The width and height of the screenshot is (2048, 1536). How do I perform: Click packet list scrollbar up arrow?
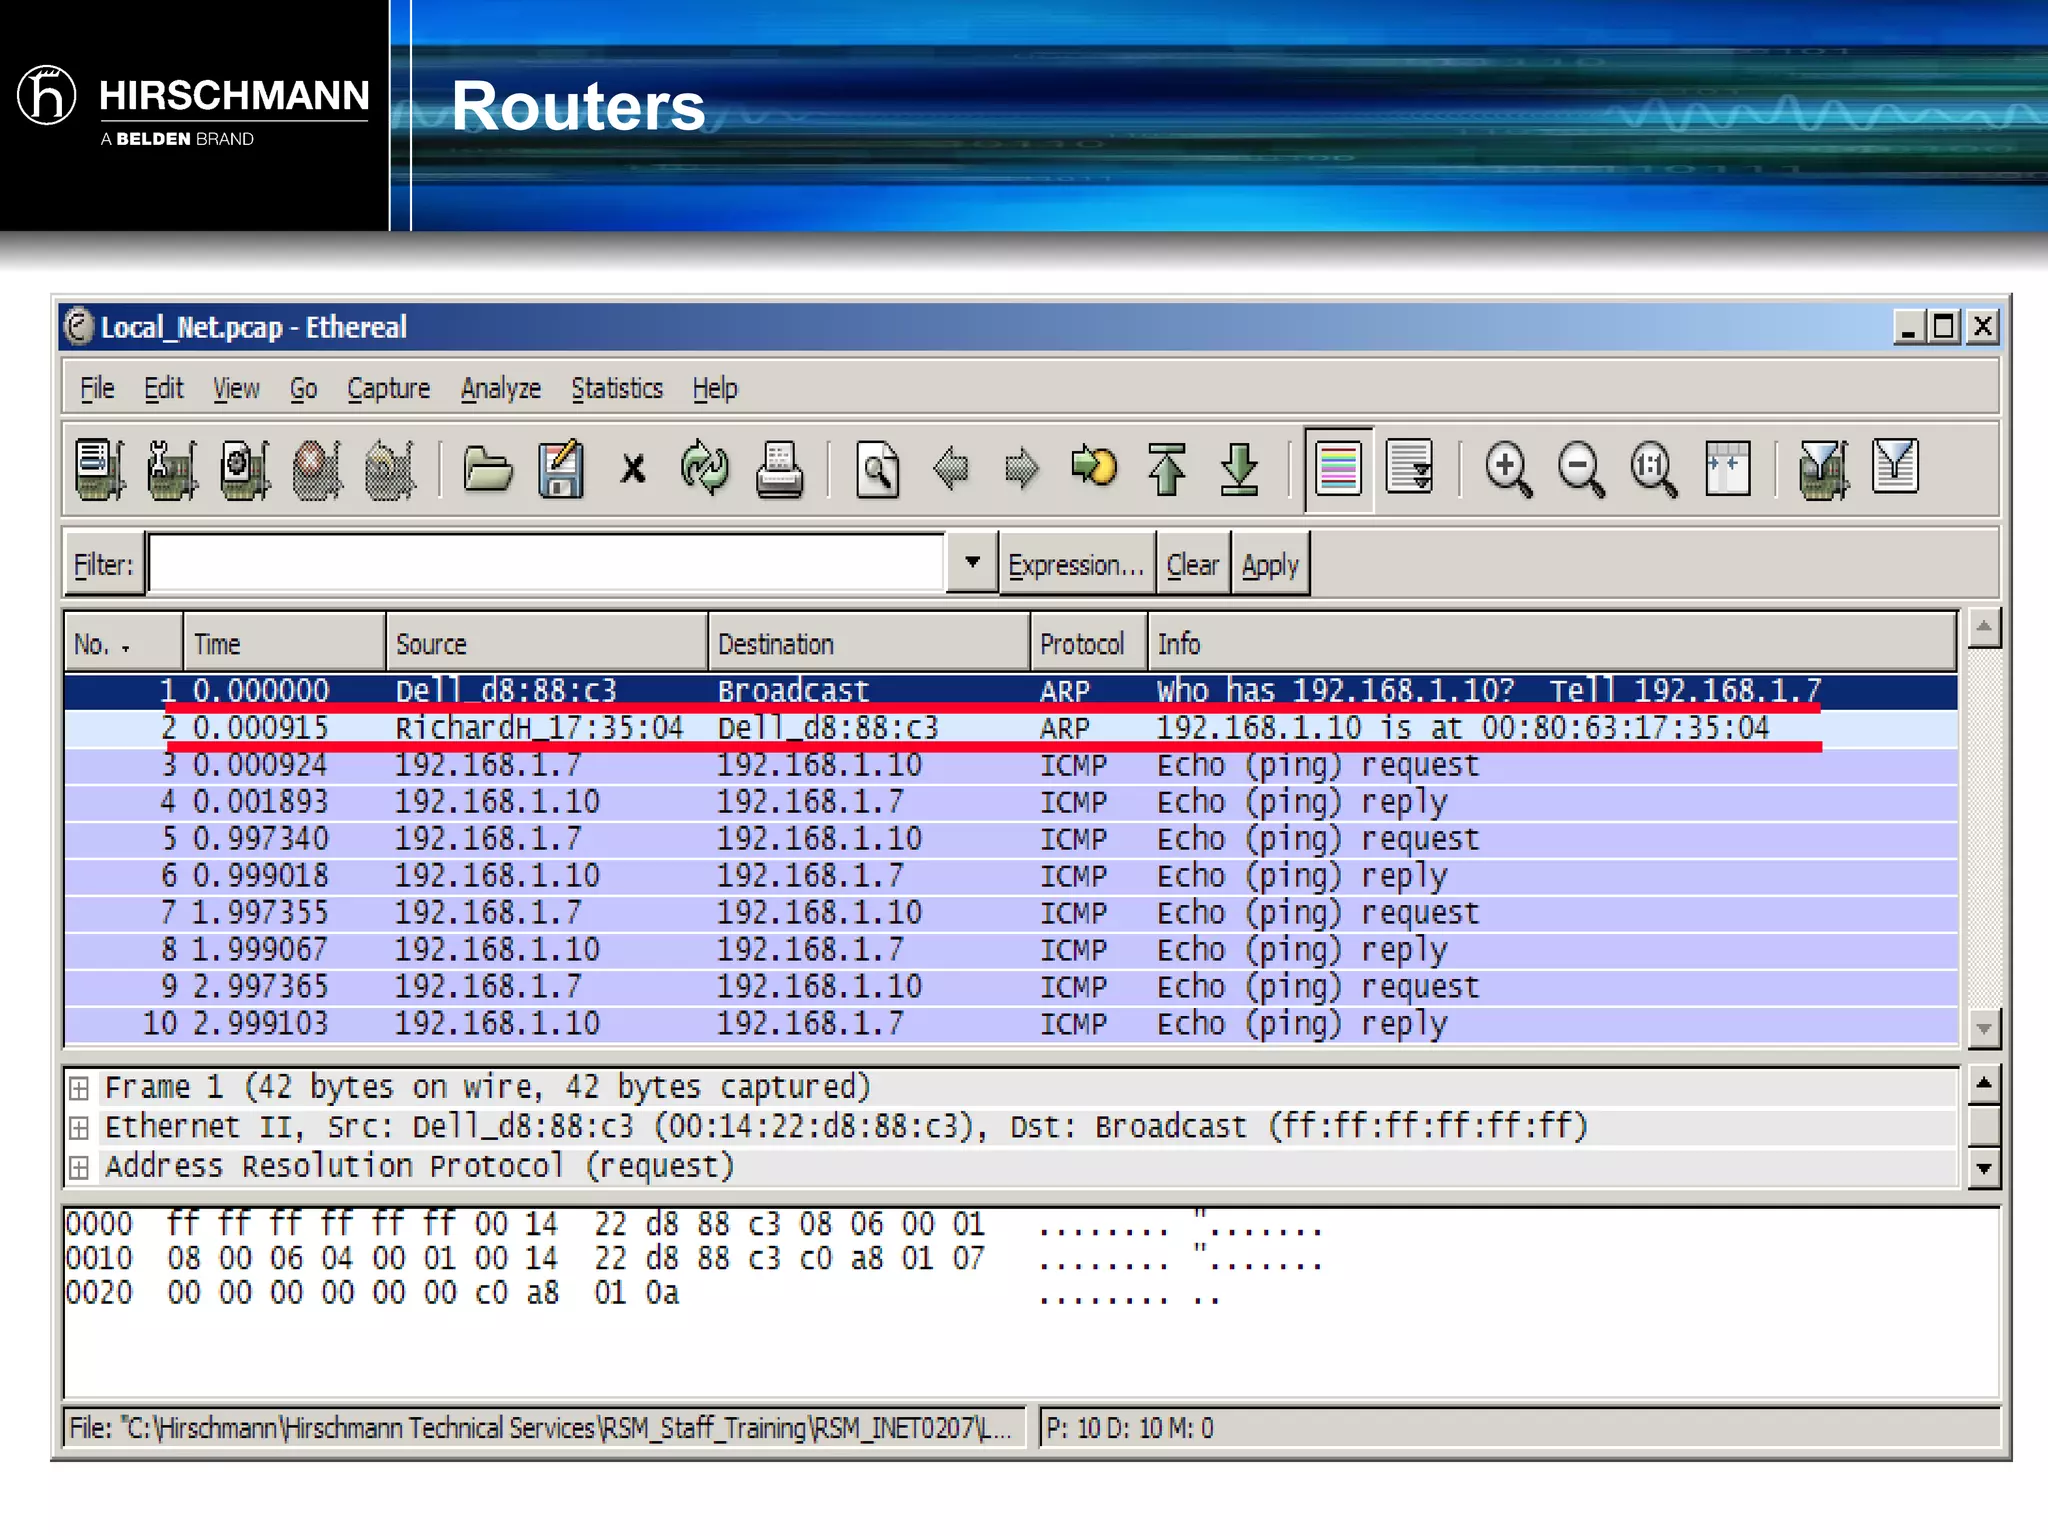point(1984,628)
